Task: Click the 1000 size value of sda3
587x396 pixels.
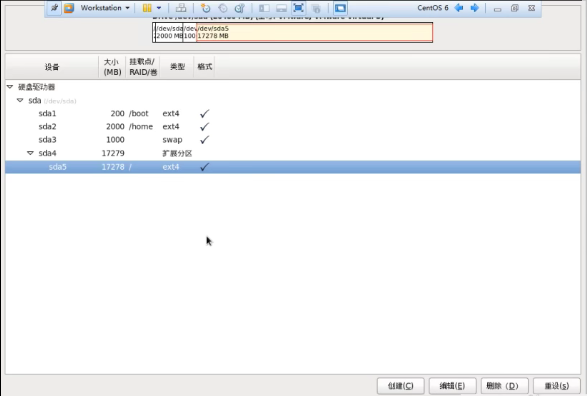Action: coord(115,140)
